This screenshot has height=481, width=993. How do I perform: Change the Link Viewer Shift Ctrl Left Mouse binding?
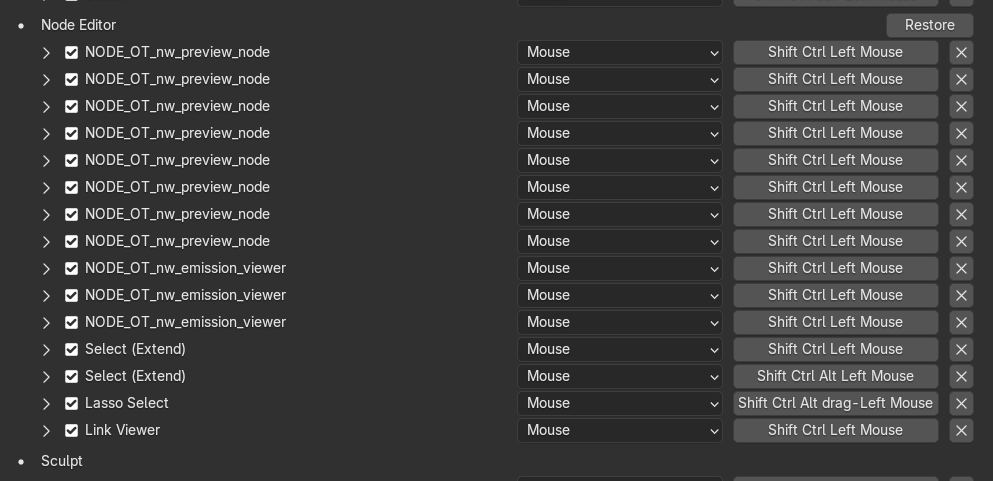835,430
